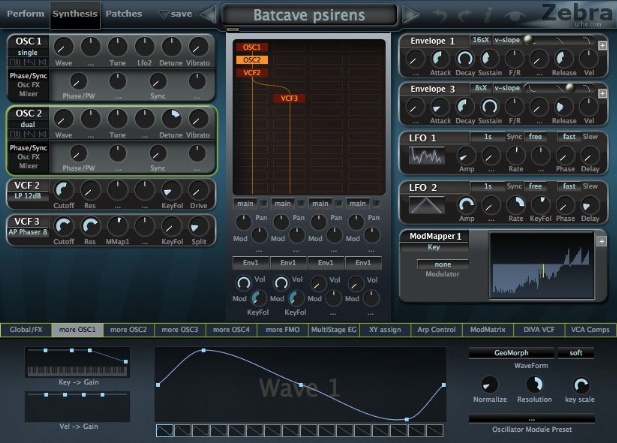Click the VCF 2 Cutoff knob

63,189
